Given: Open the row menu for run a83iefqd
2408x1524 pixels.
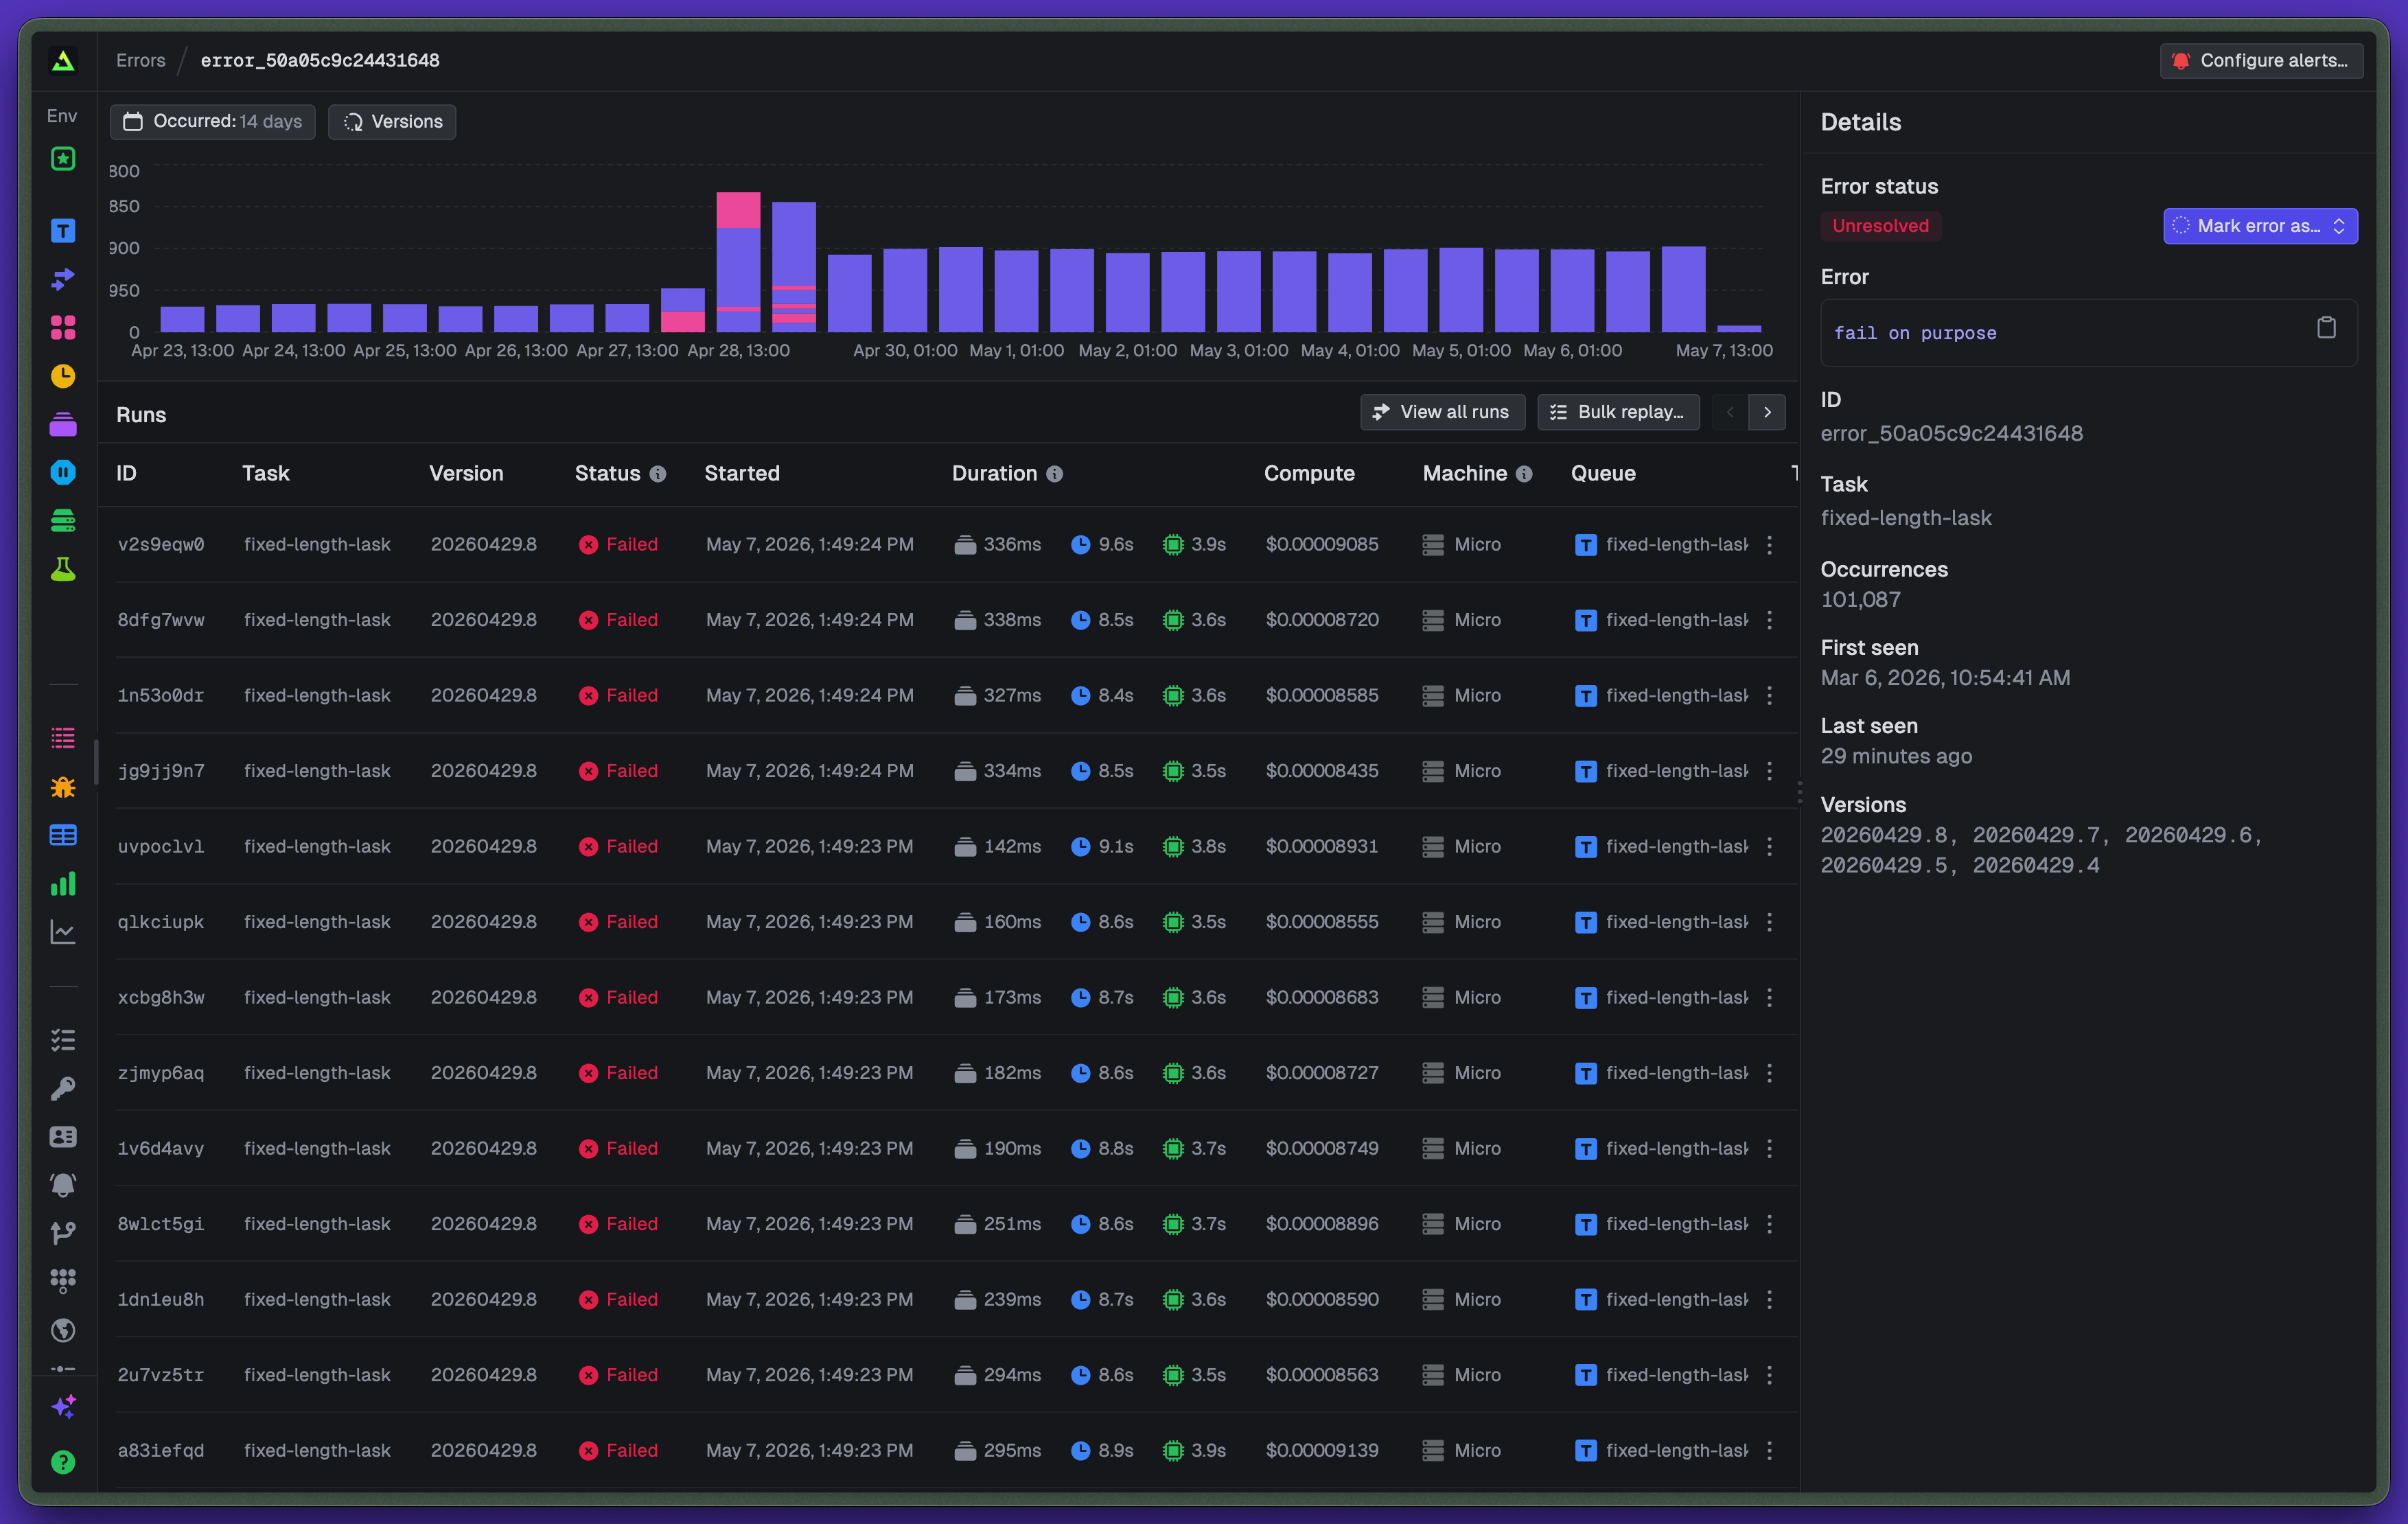Looking at the screenshot, I should pyautogui.click(x=1769, y=1451).
